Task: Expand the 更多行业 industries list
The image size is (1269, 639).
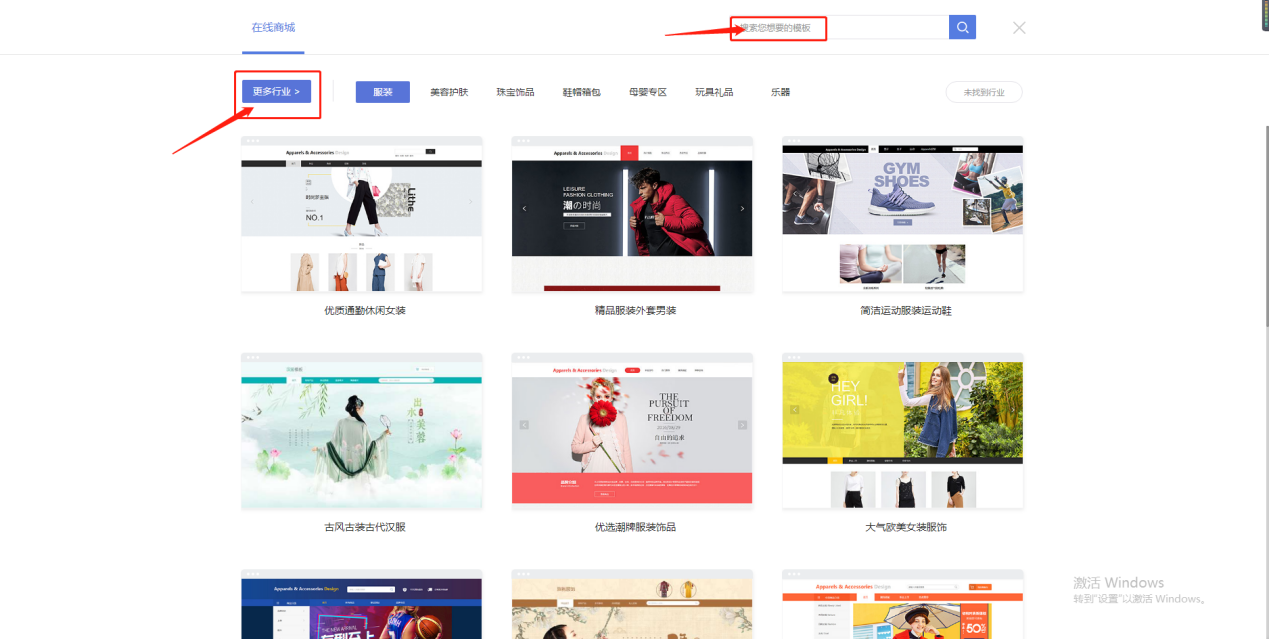Action: (x=276, y=92)
